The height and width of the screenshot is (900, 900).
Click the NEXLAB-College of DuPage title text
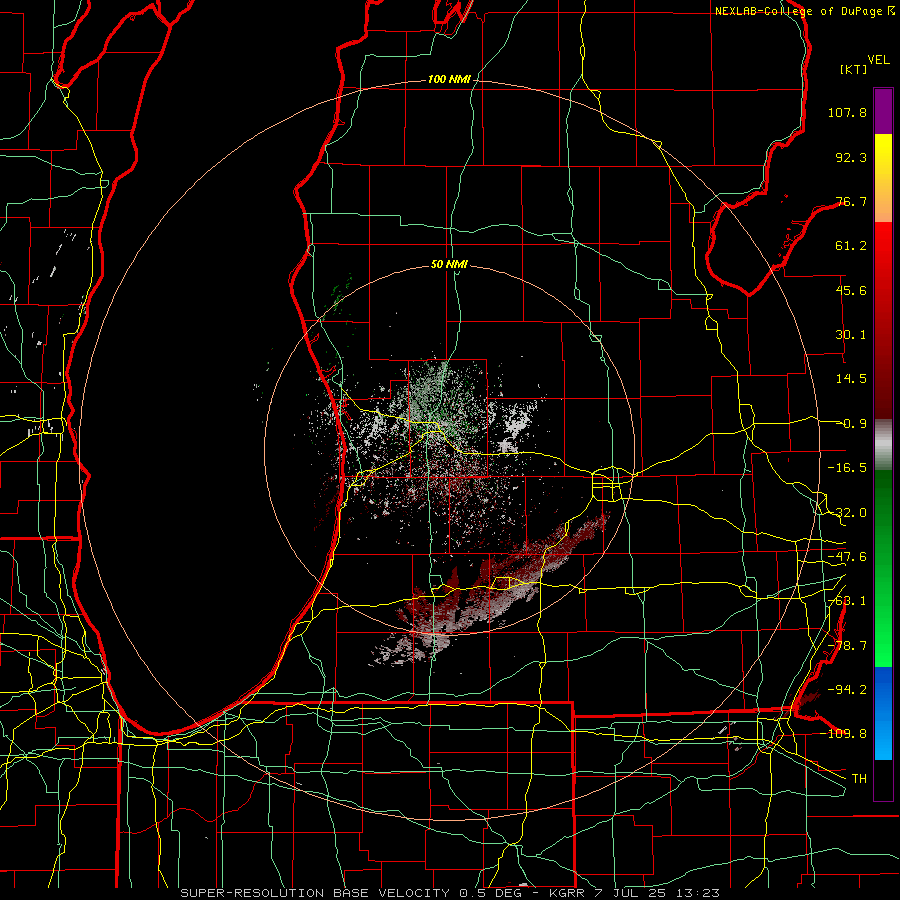point(798,11)
